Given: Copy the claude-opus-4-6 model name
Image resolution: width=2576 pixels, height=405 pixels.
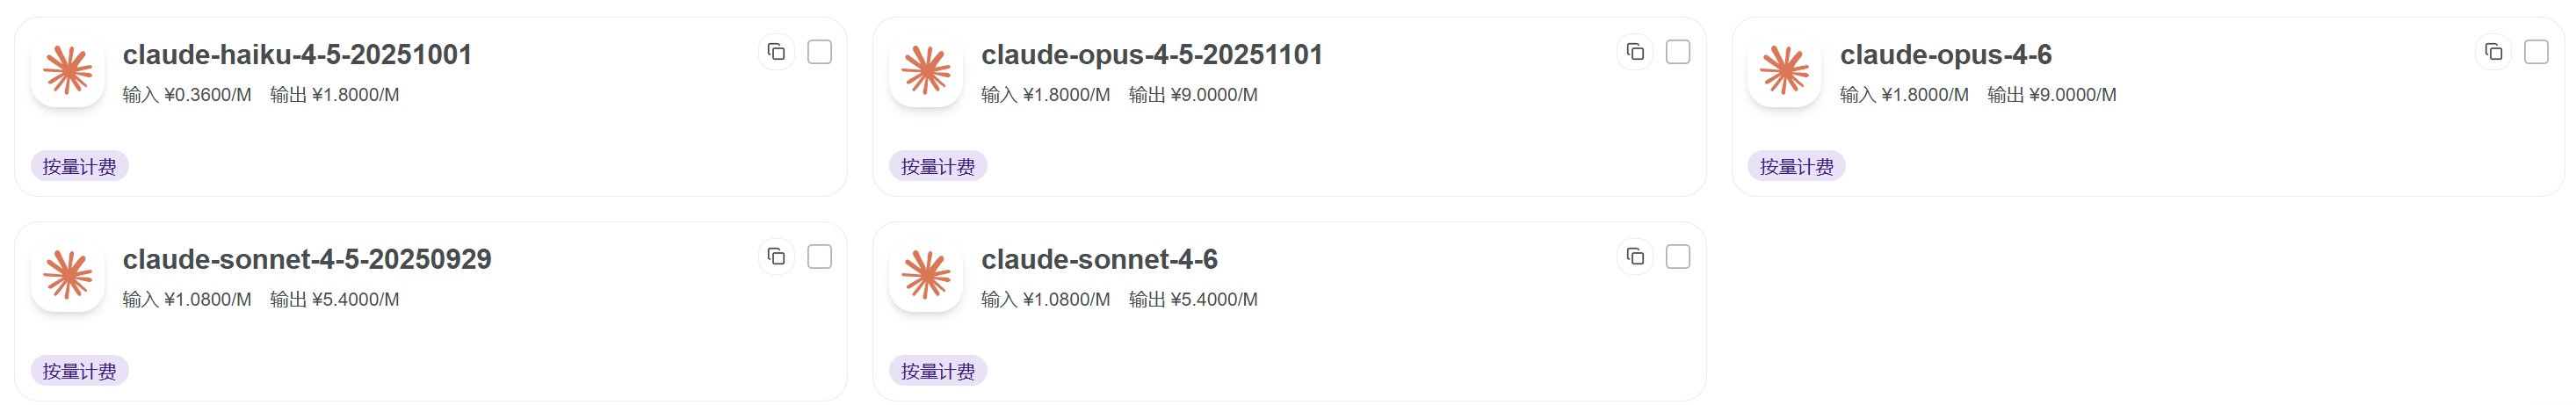Looking at the screenshot, I should (2493, 52).
